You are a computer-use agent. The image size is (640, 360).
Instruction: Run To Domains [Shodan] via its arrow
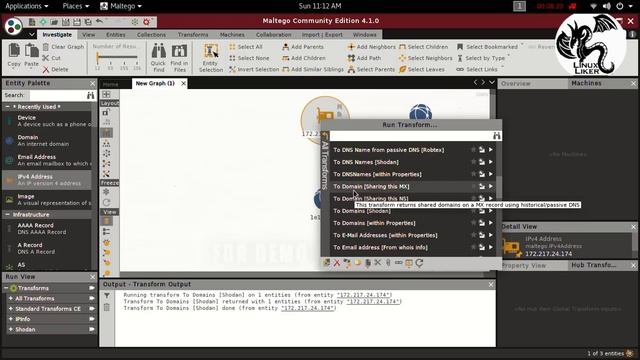(491, 211)
